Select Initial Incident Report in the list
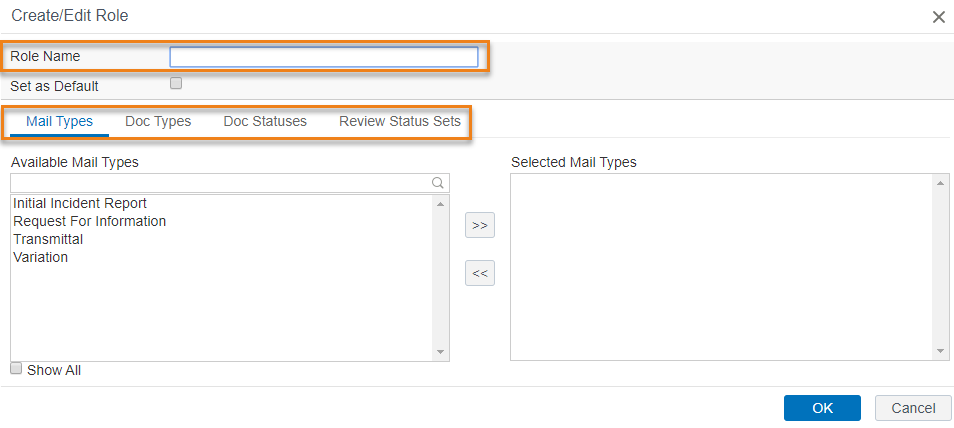Screen dimensions: 954x428 click(x=80, y=203)
